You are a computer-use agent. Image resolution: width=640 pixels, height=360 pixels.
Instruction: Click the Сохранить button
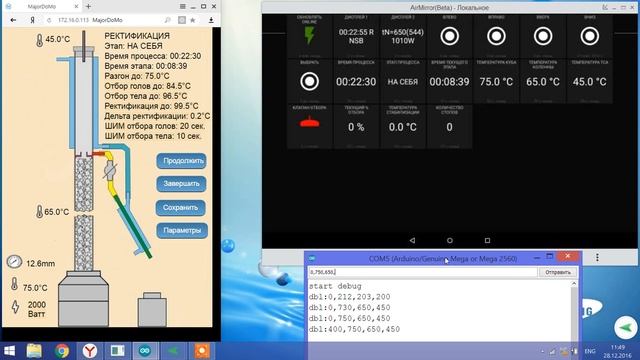[x=181, y=207]
